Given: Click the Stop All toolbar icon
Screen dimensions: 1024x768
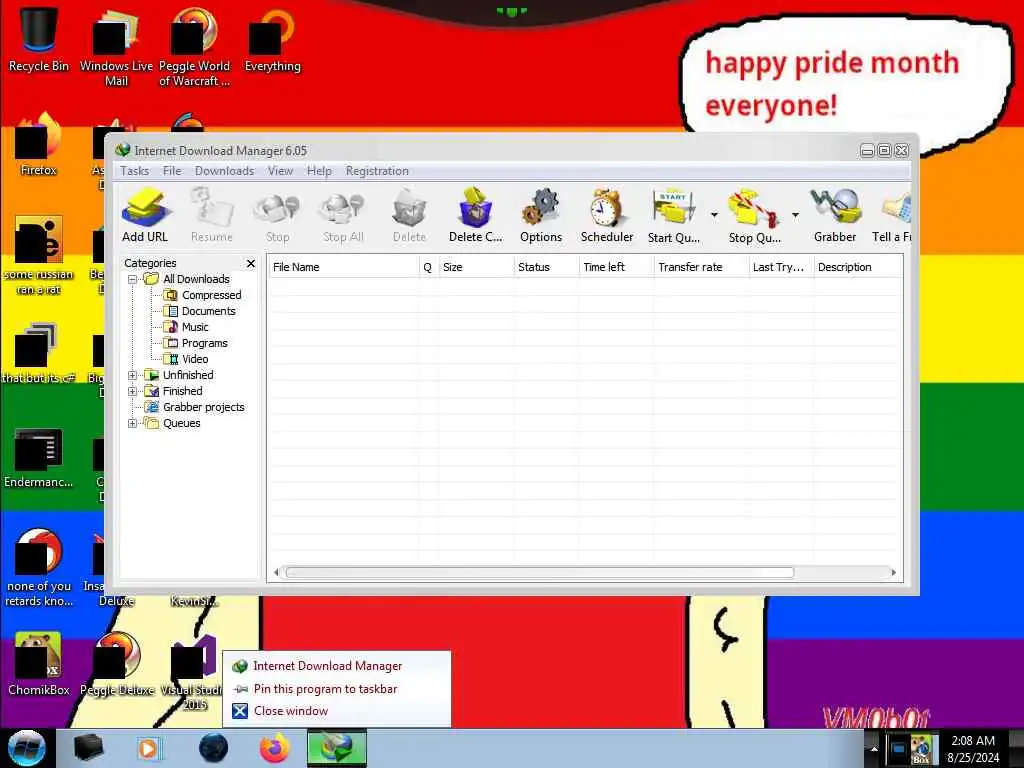Looking at the screenshot, I should 343,215.
